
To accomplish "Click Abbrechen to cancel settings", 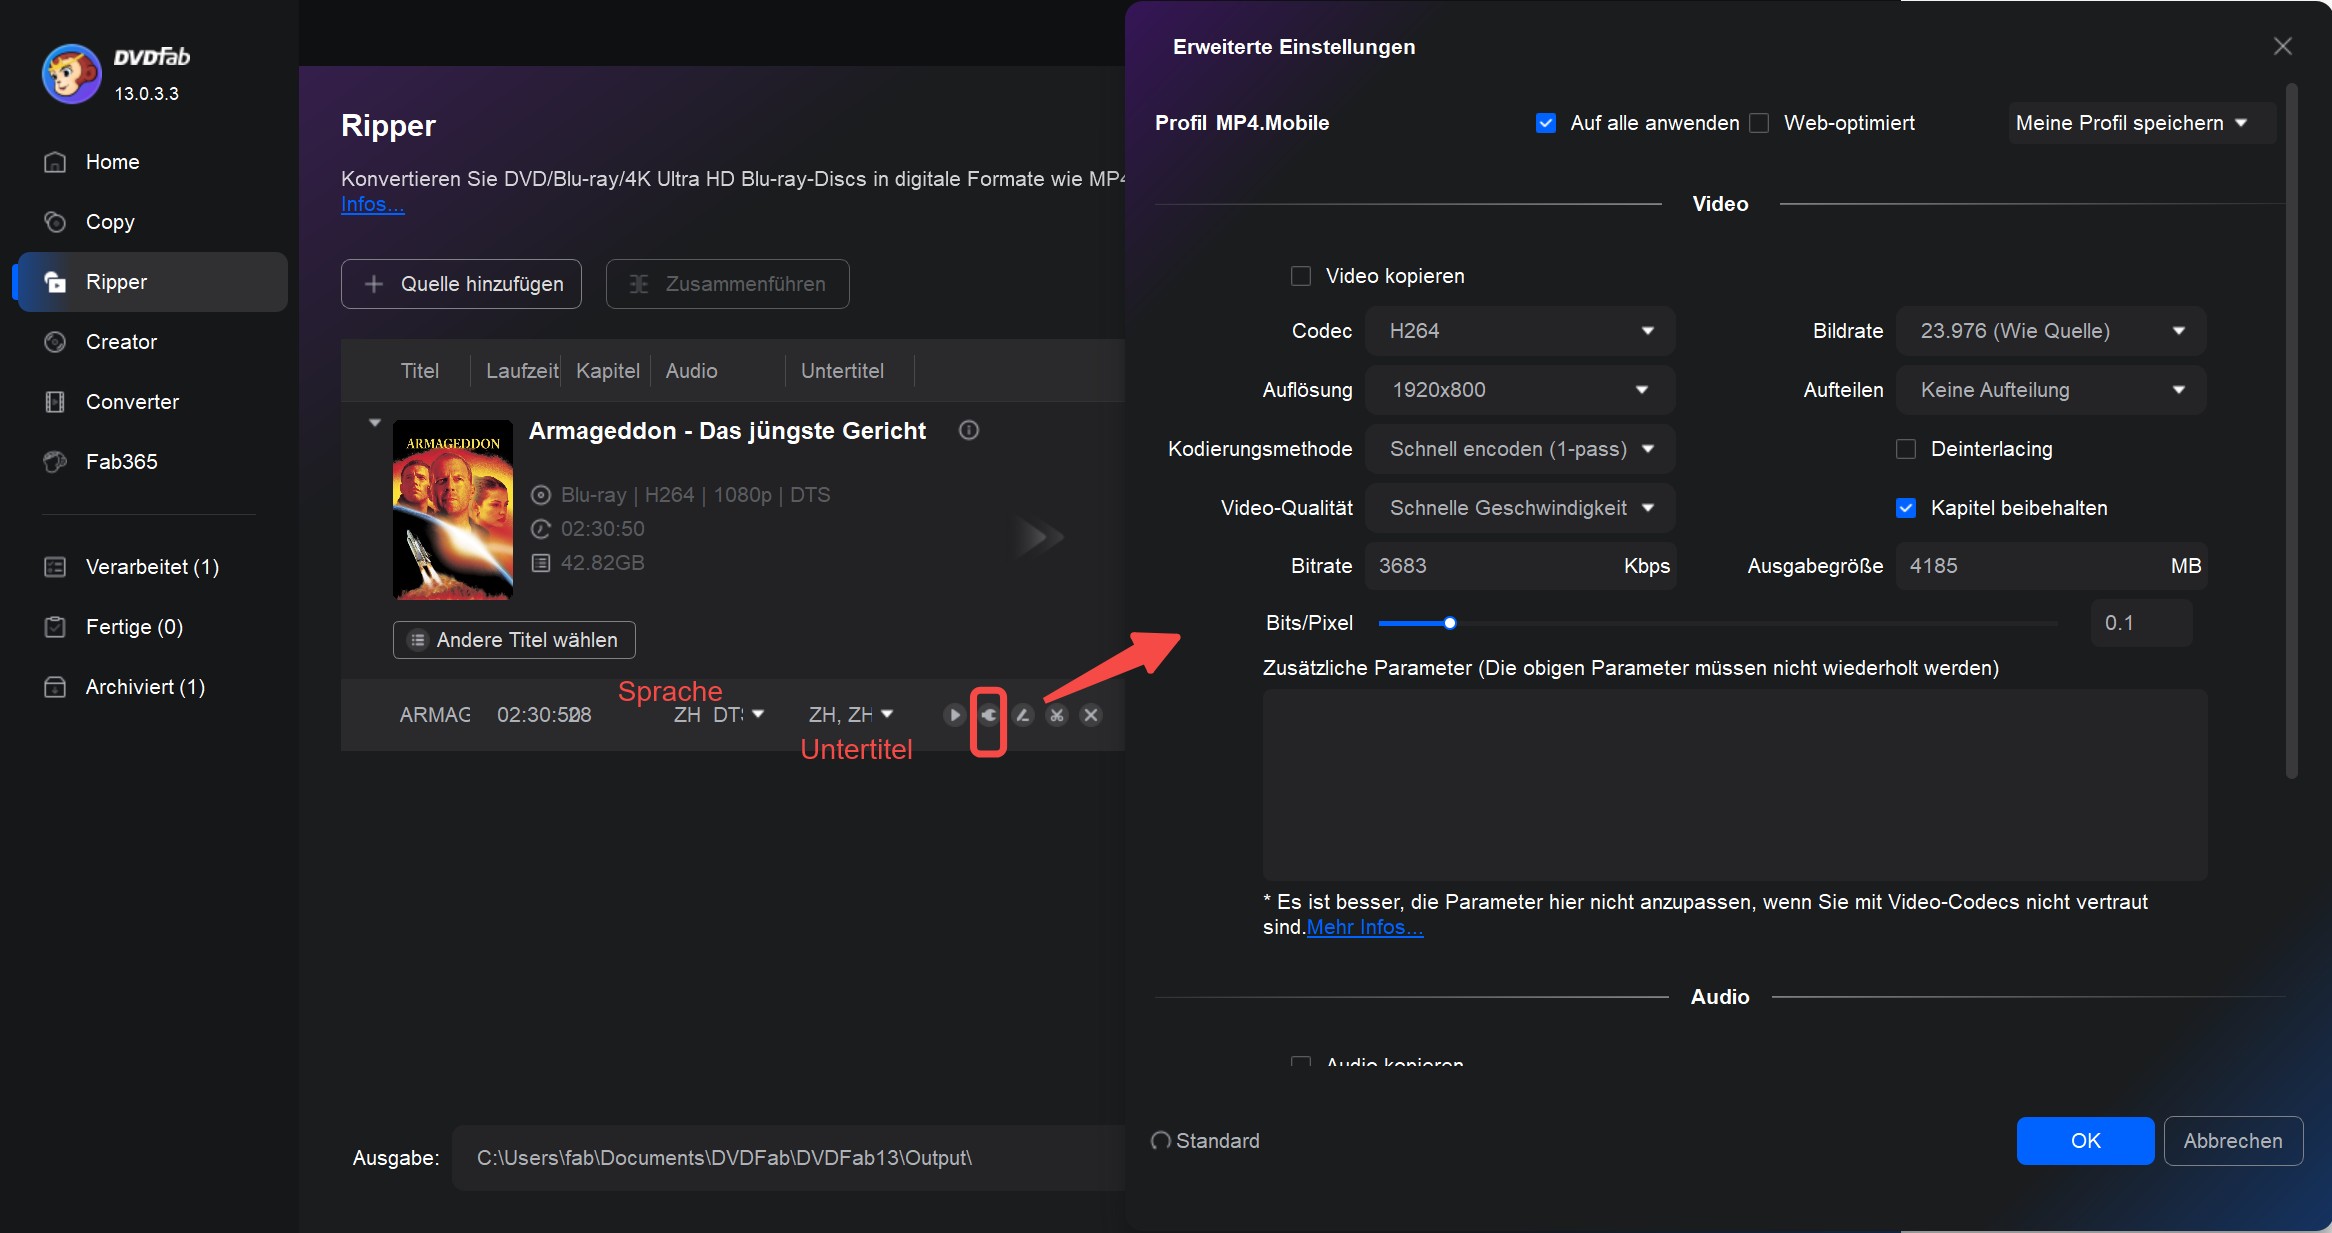I will pyautogui.click(x=2233, y=1141).
